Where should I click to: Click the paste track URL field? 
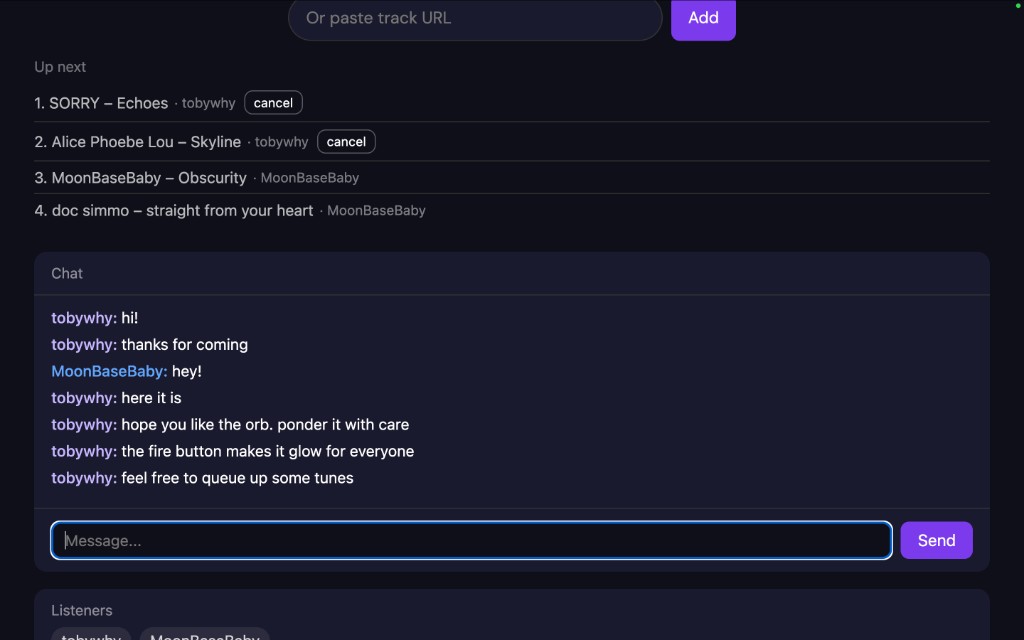[x=474, y=18]
